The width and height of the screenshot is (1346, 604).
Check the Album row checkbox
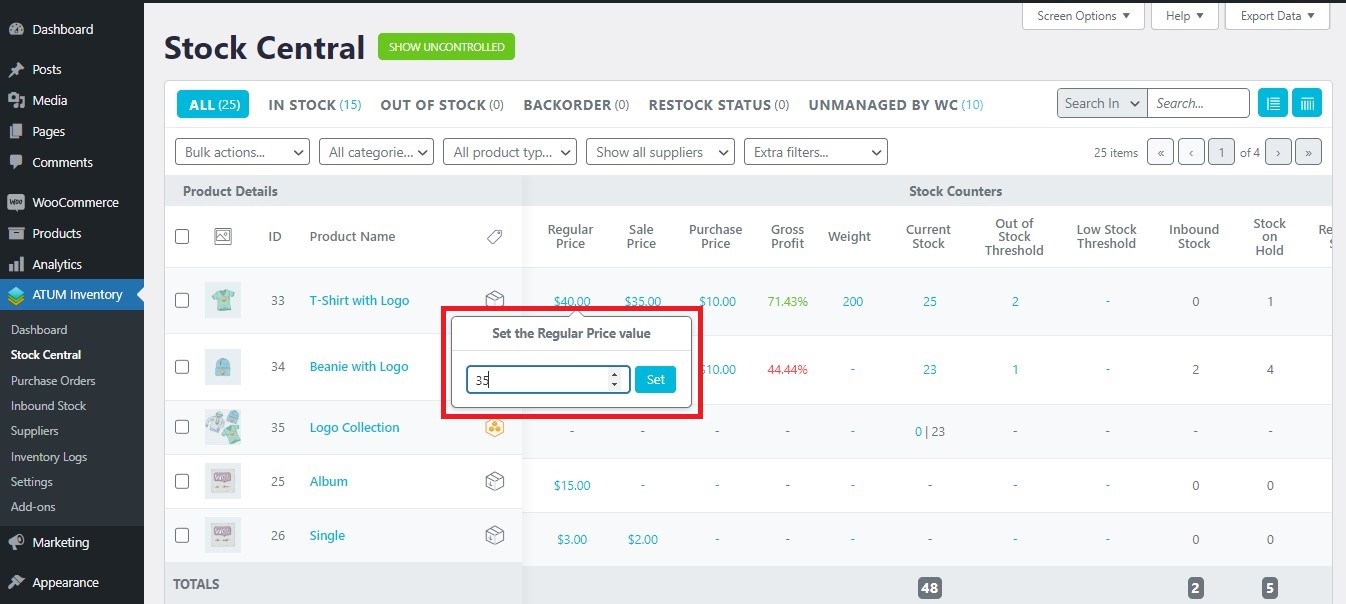click(x=182, y=481)
